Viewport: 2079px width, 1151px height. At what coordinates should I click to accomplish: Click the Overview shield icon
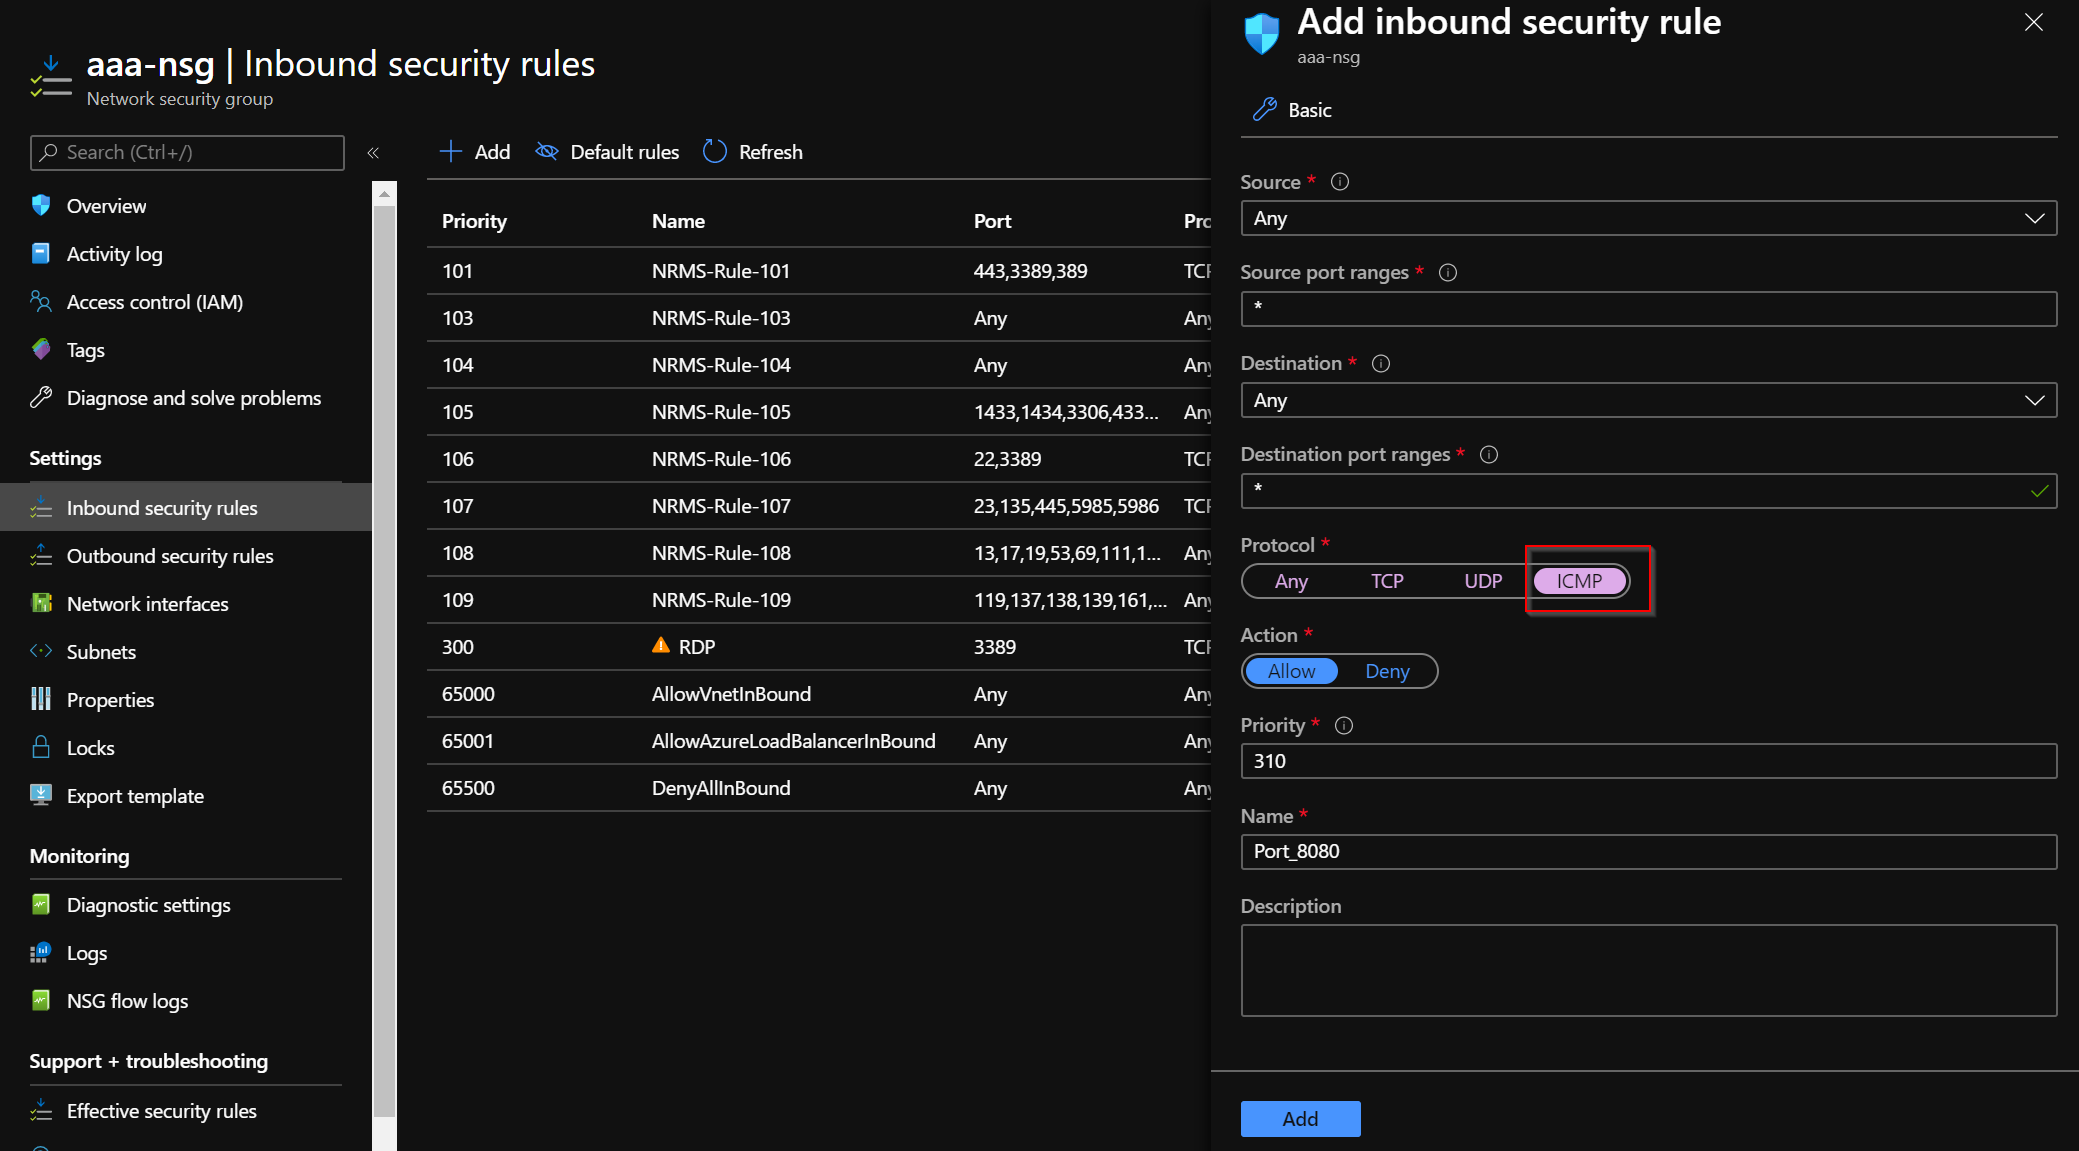click(x=41, y=205)
